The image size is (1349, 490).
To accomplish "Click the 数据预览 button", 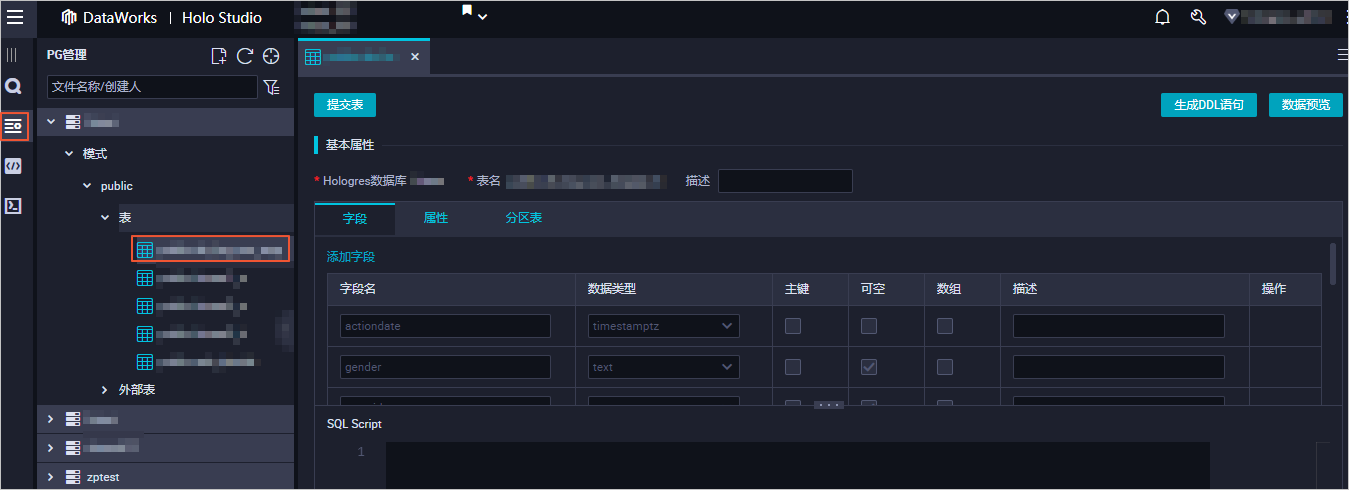I will [1306, 105].
